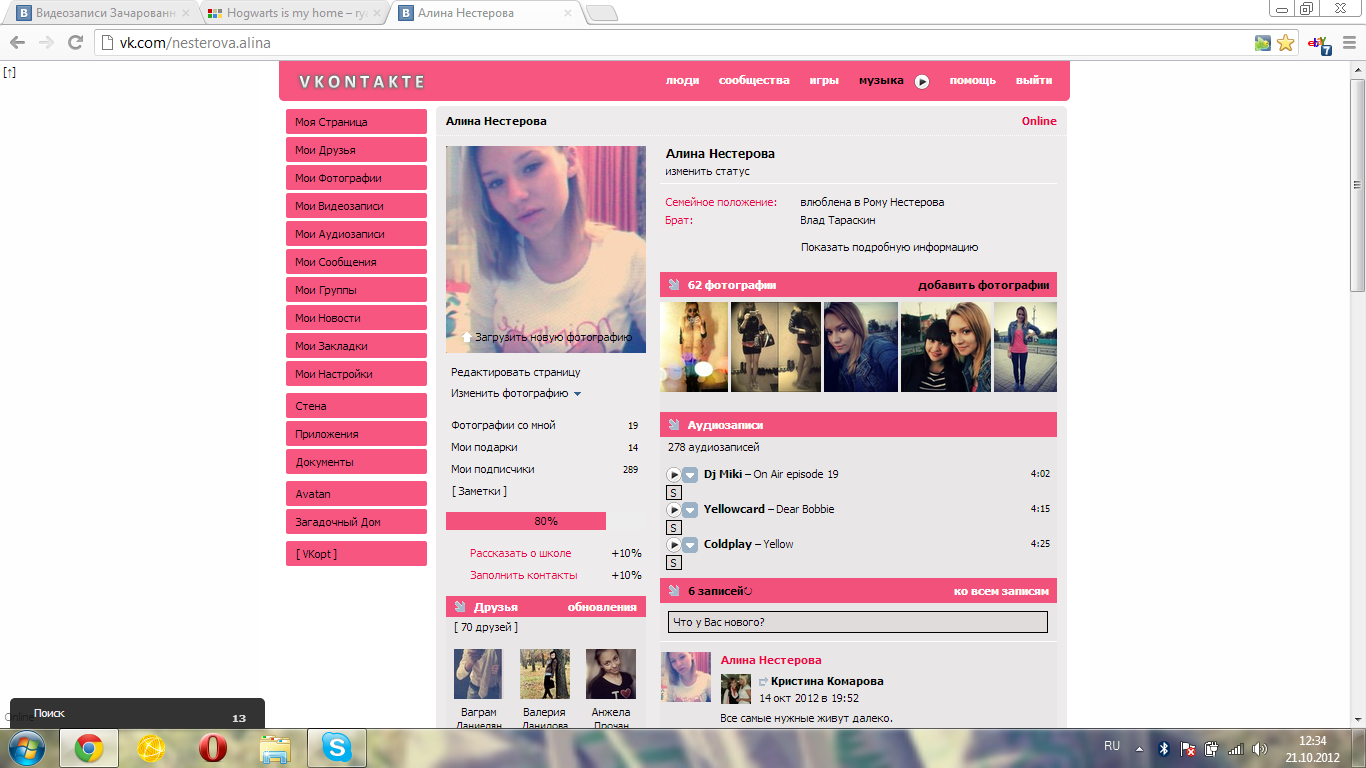Click the S button under Dj Miki
This screenshot has height=768, width=1366.
coord(674,493)
